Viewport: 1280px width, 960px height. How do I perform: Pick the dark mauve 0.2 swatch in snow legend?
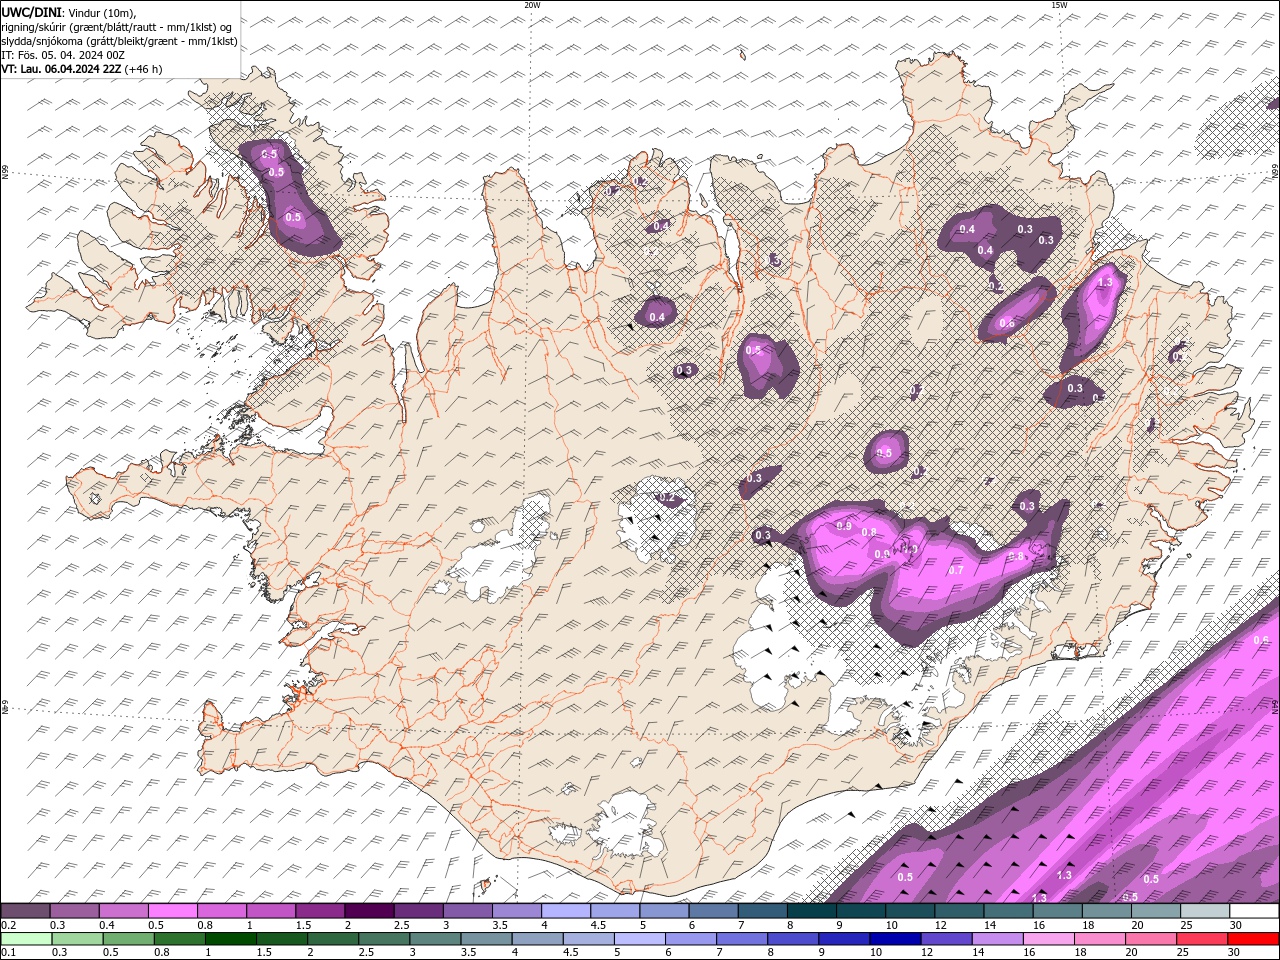[25, 911]
